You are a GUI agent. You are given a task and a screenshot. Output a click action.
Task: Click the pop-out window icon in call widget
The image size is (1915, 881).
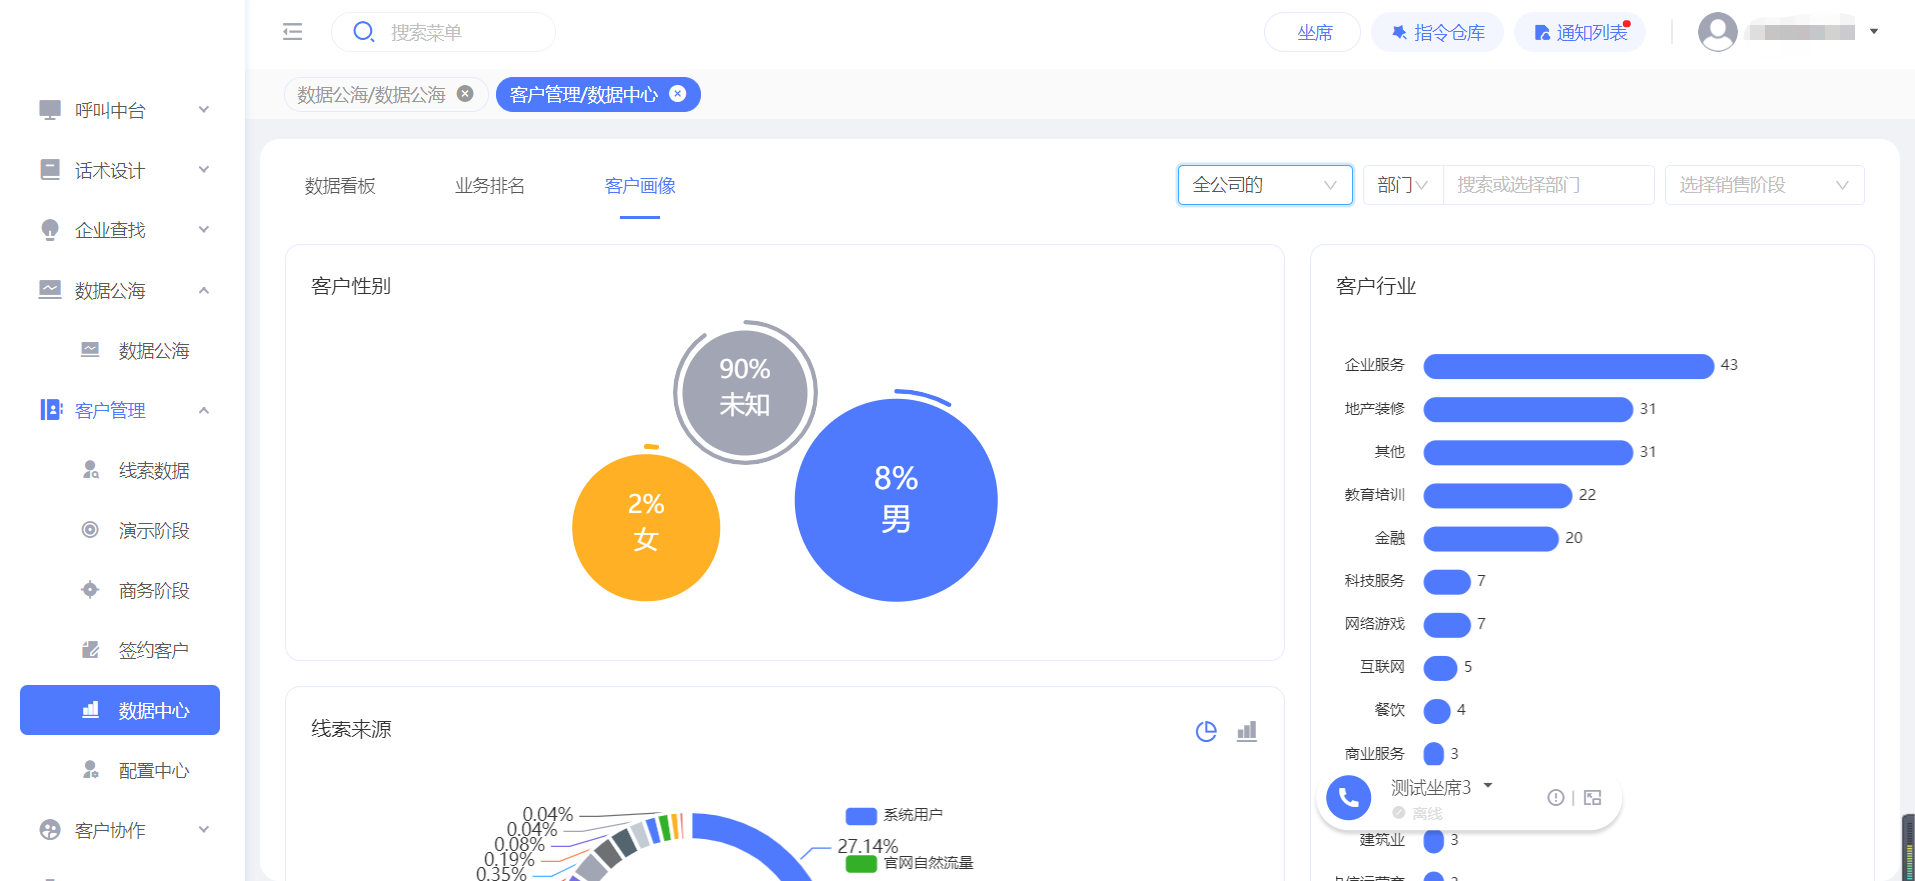[1593, 797]
